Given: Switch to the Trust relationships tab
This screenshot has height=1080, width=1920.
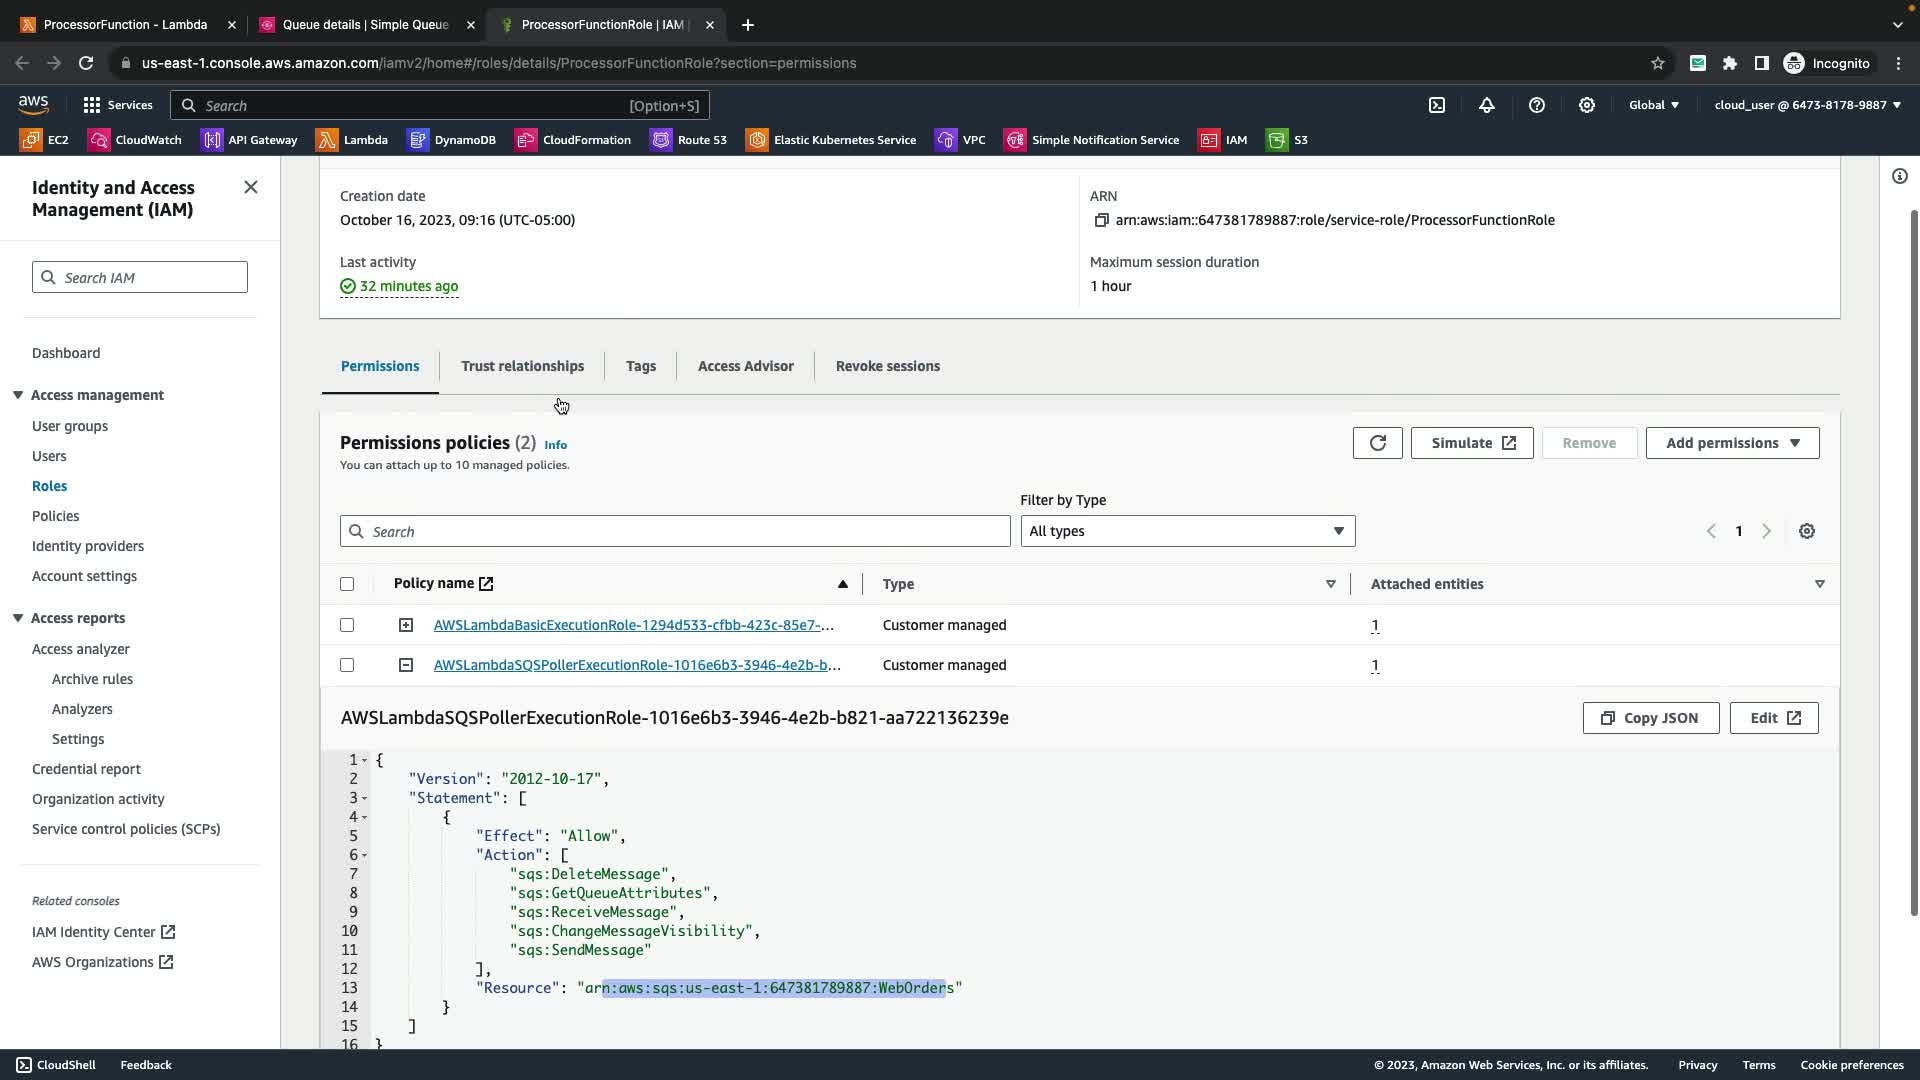Looking at the screenshot, I should tap(522, 366).
